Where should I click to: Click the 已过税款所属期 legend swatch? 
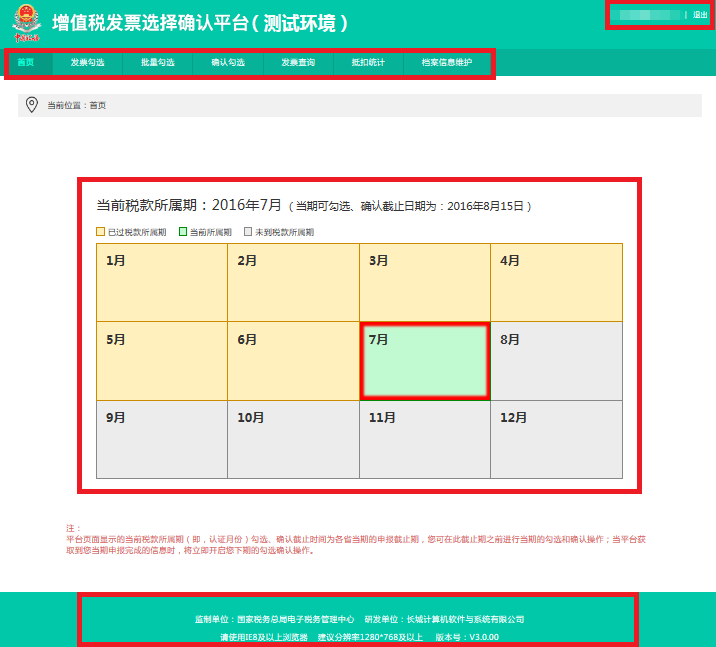point(100,232)
